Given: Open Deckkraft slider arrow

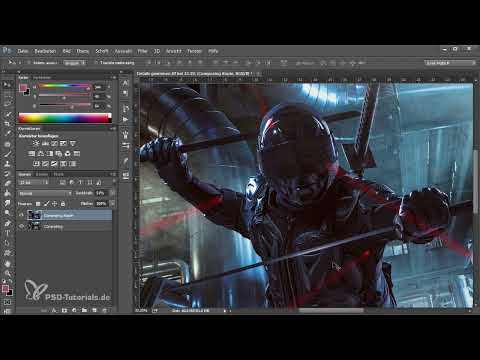Looking at the screenshot, I should [x=112, y=193].
